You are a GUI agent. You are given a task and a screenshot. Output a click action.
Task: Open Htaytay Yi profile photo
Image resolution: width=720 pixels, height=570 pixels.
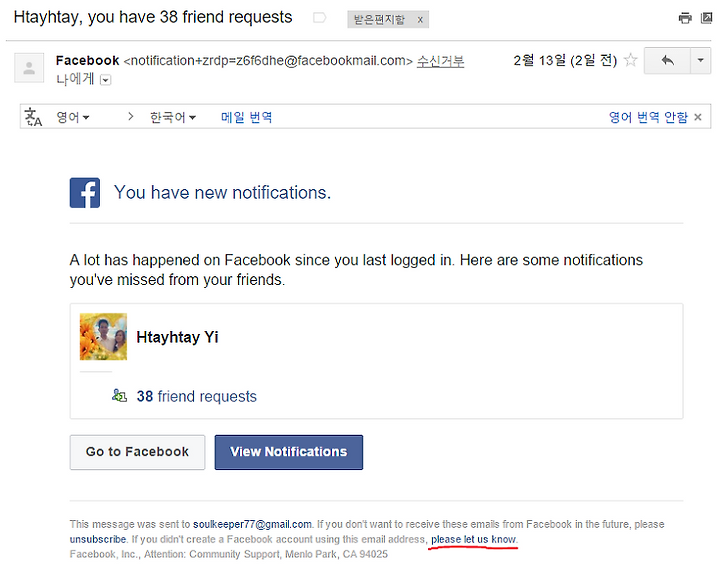(x=103, y=336)
